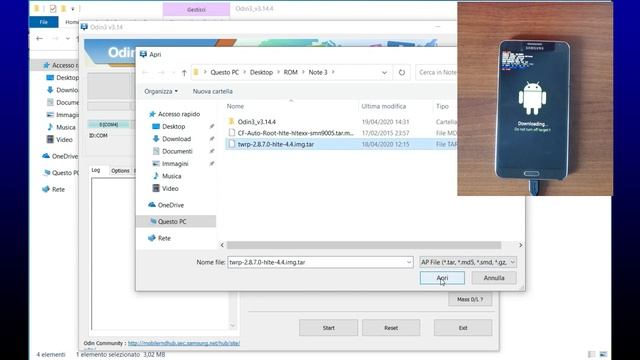Sort files by Nome column
The width and height of the screenshot is (640, 360).
click(x=235, y=106)
